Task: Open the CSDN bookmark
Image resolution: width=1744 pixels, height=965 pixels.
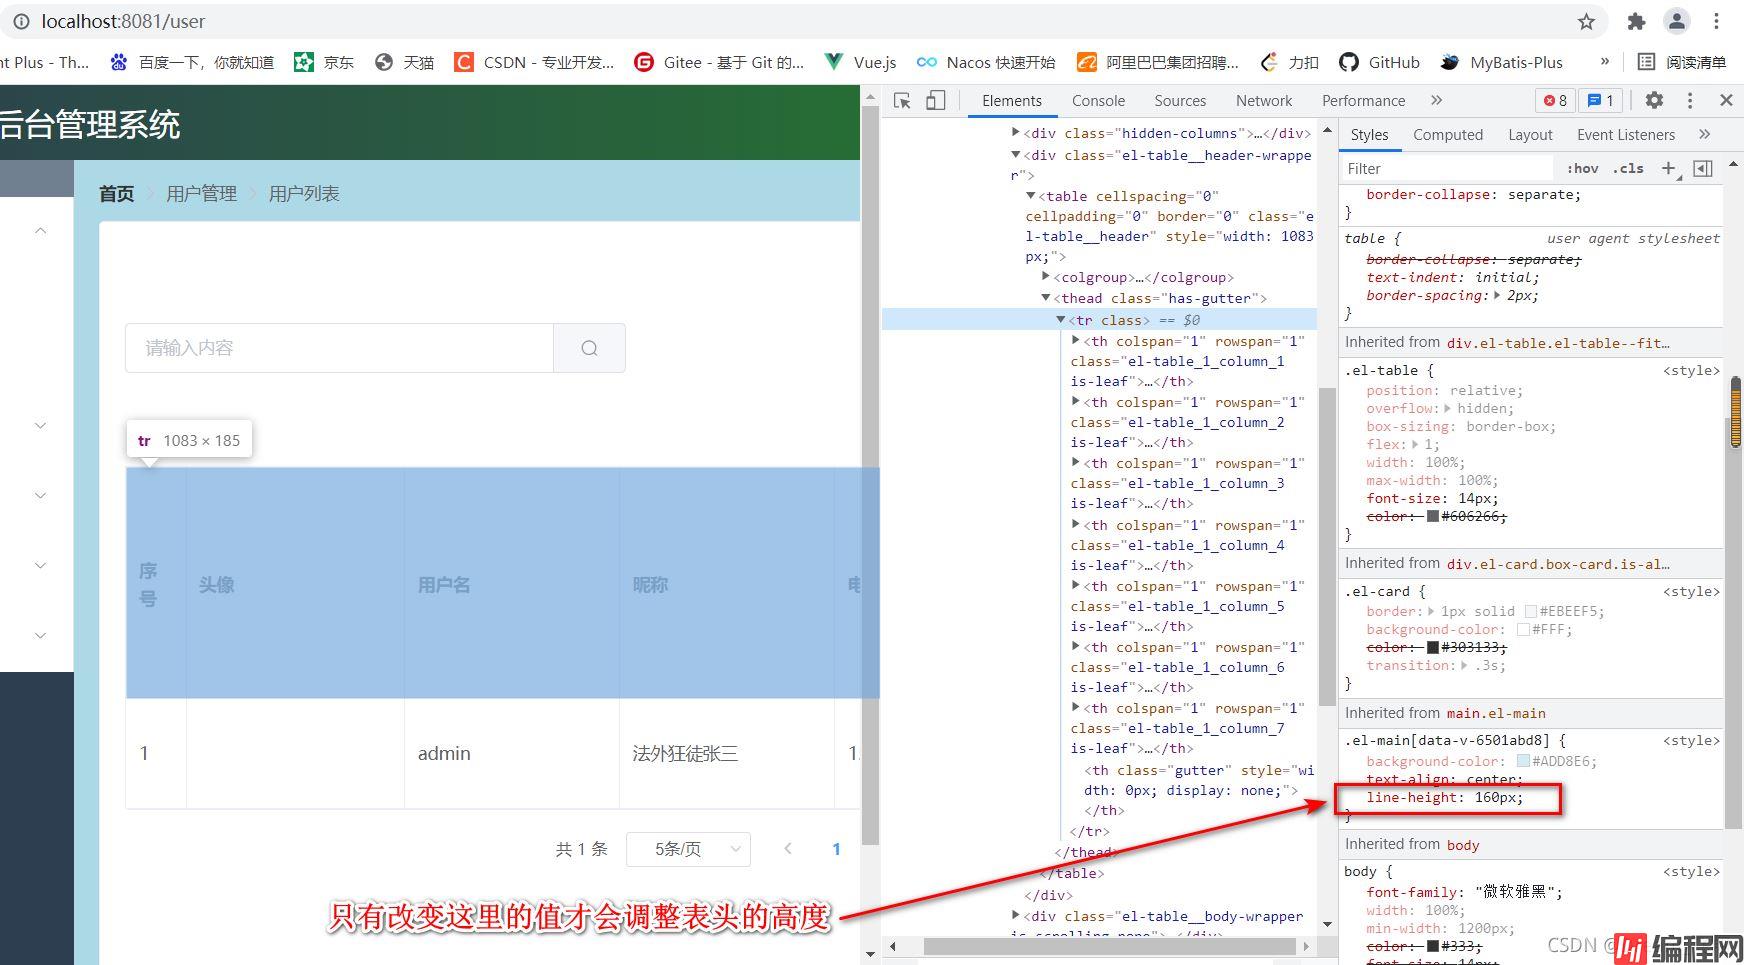Action: coord(534,62)
